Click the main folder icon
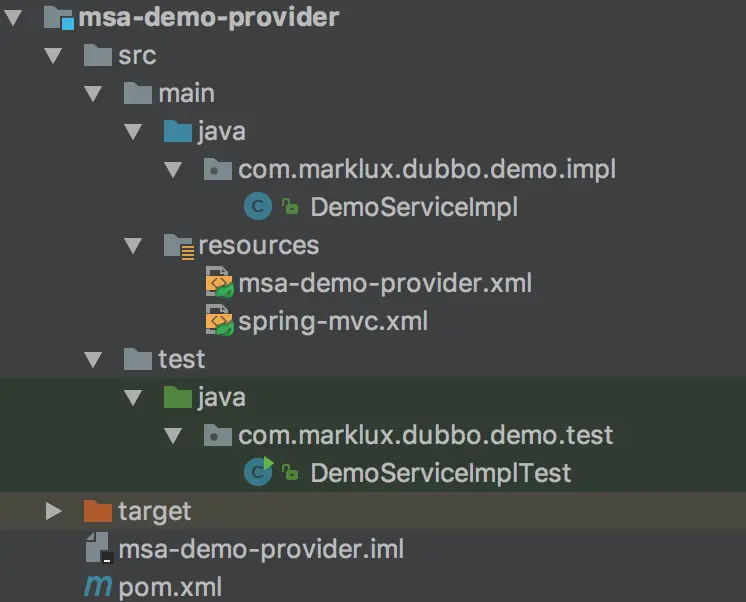 (137, 93)
